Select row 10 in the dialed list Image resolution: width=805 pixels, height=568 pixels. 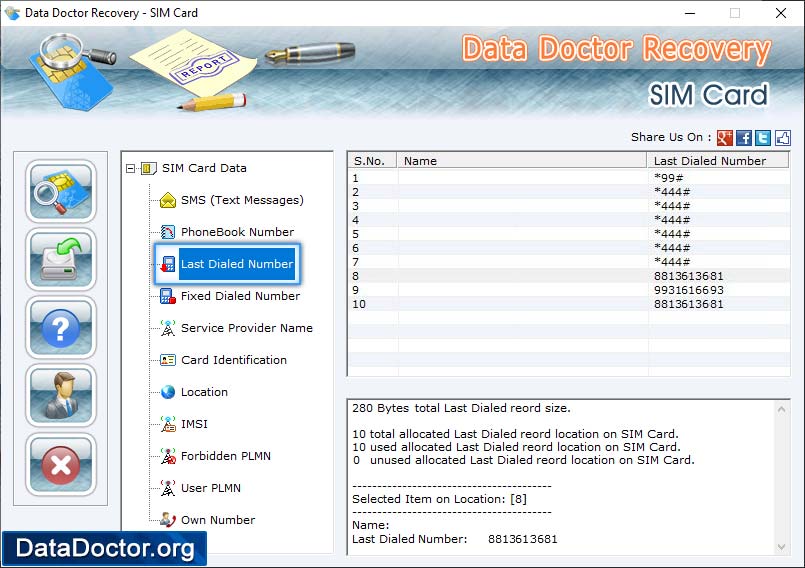(x=569, y=304)
